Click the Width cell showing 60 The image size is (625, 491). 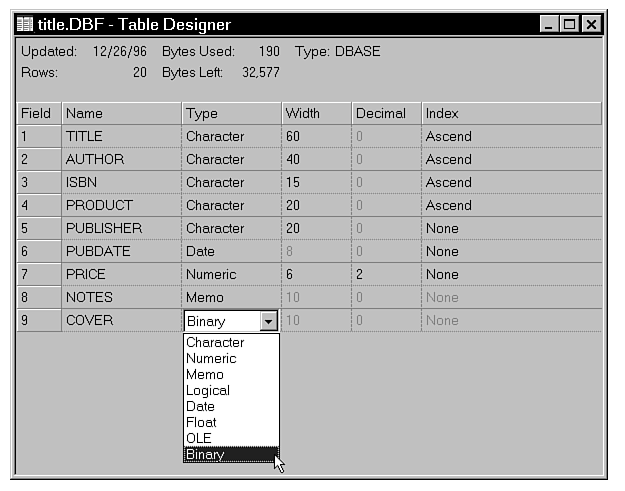point(315,137)
